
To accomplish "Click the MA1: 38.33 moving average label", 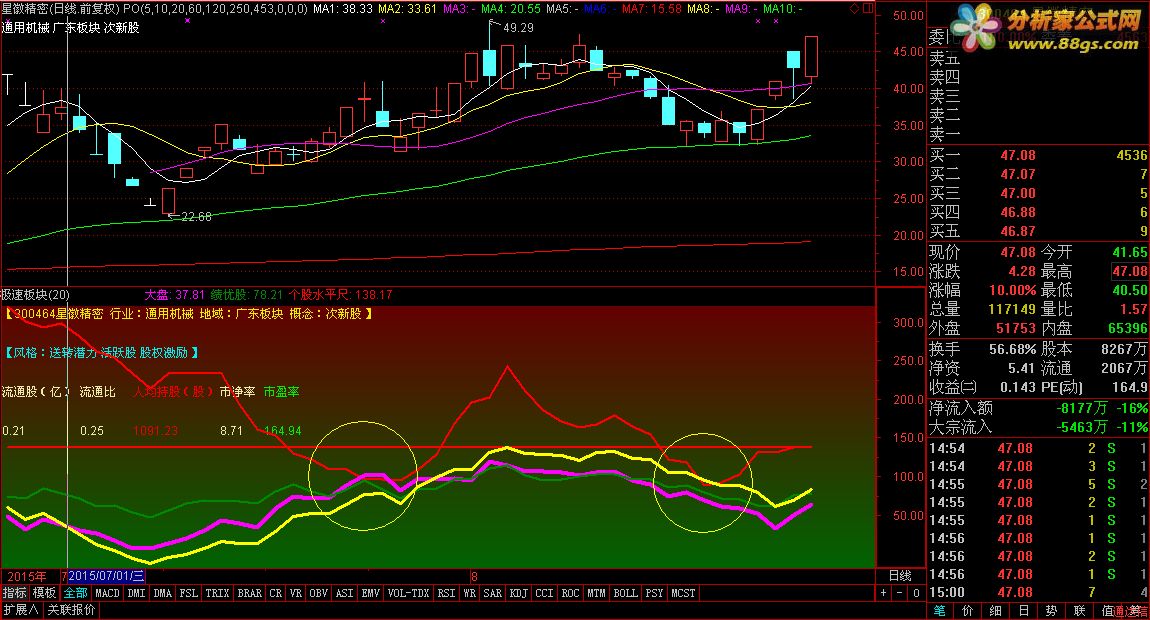I will pos(343,9).
